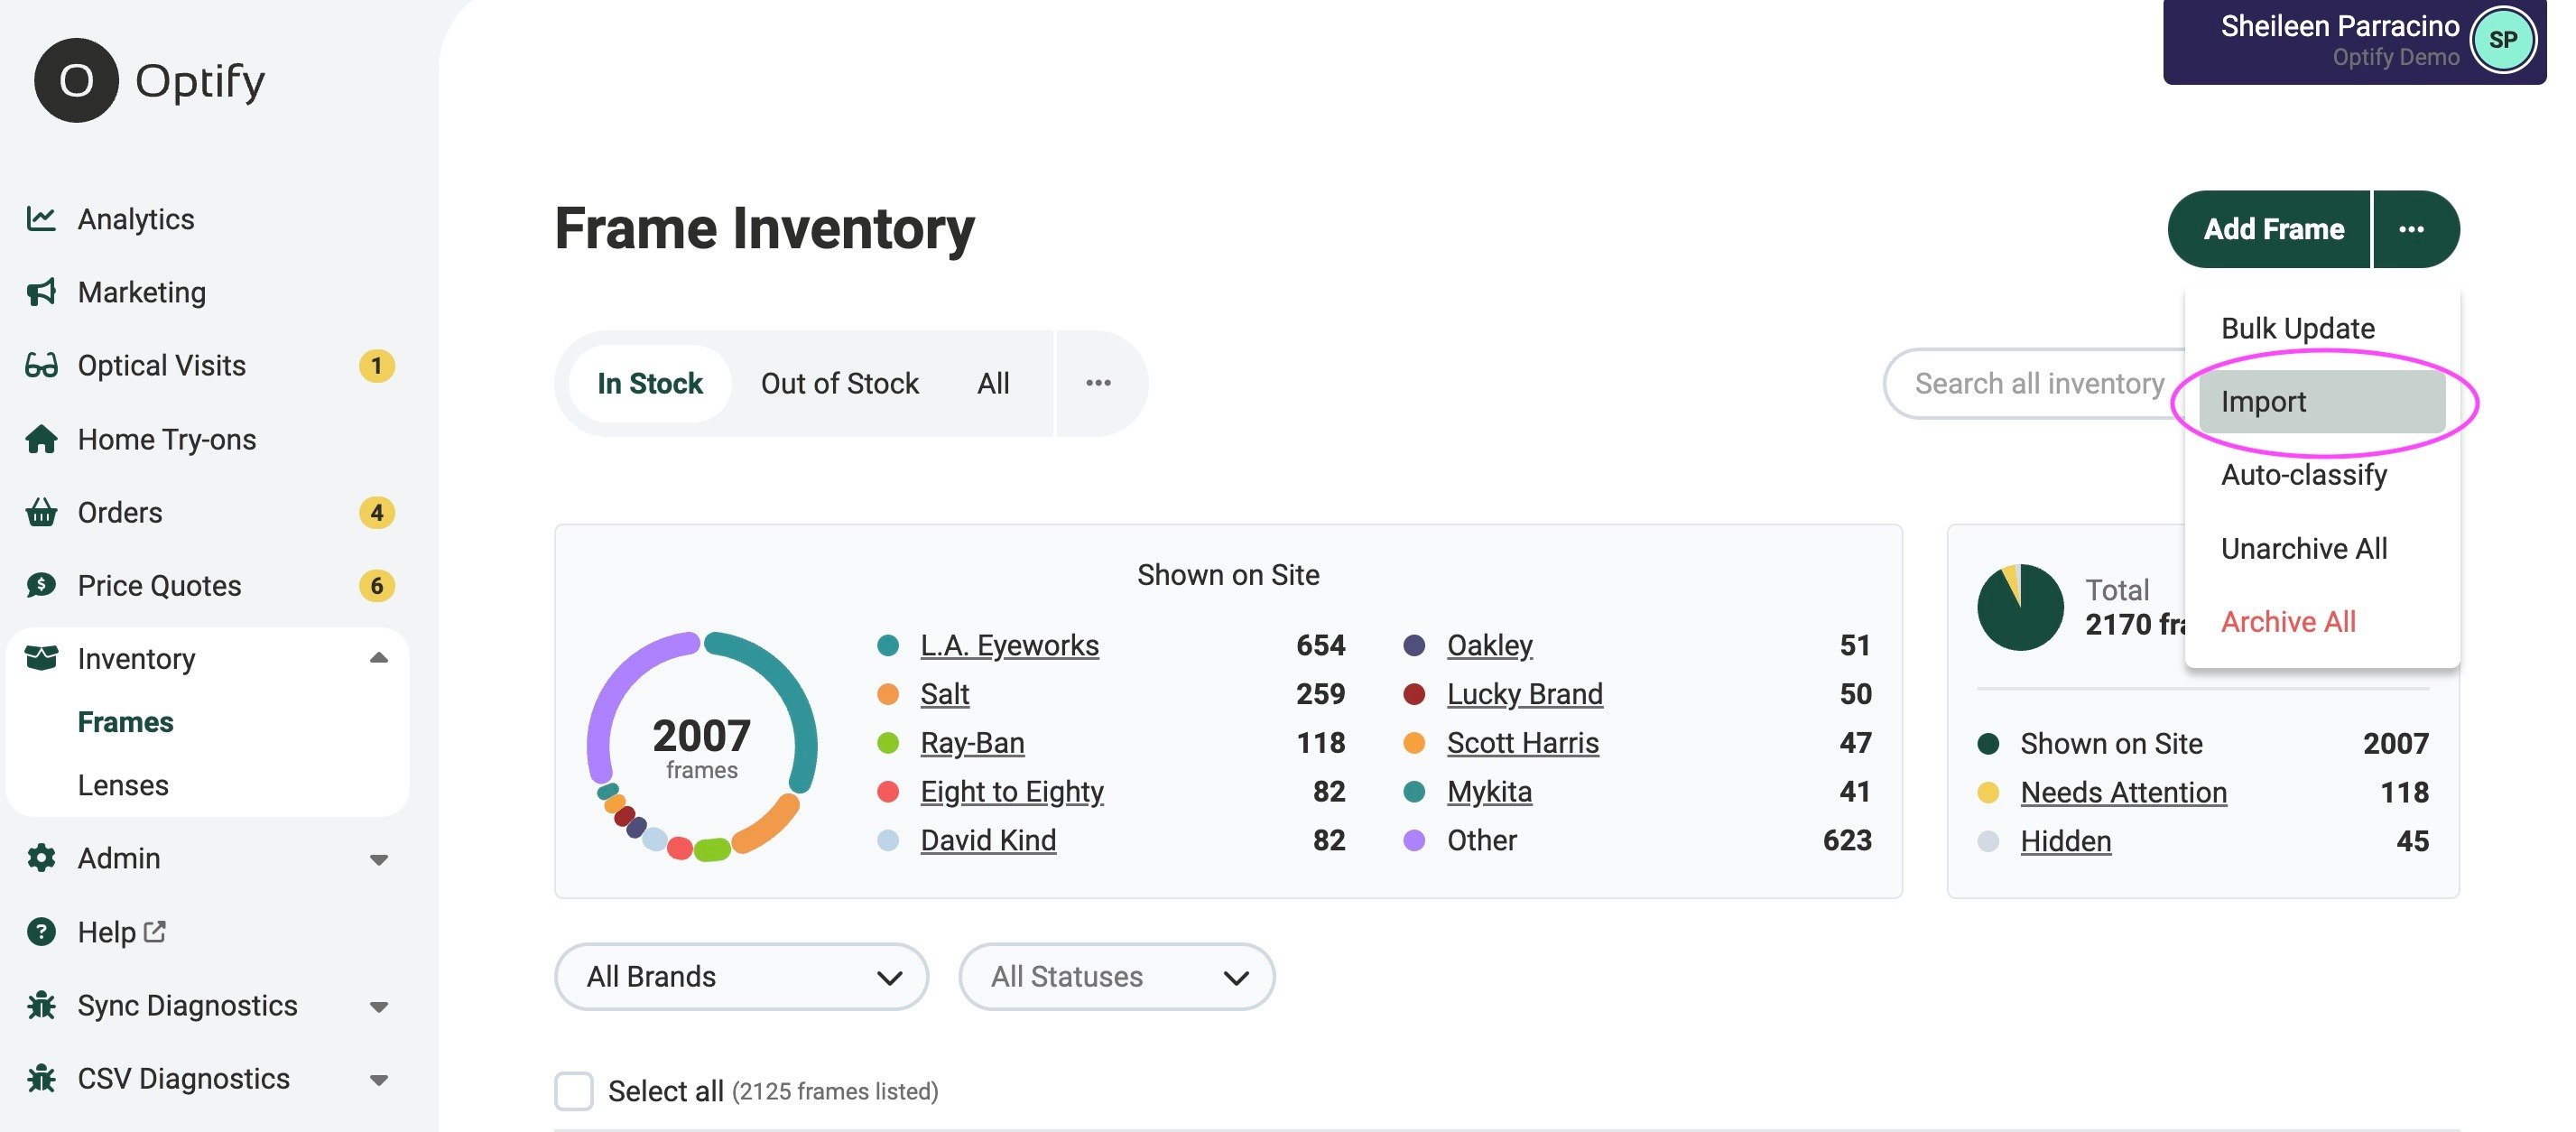Click the frames donut chart
This screenshot has height=1132, width=2576.
[x=700, y=745]
